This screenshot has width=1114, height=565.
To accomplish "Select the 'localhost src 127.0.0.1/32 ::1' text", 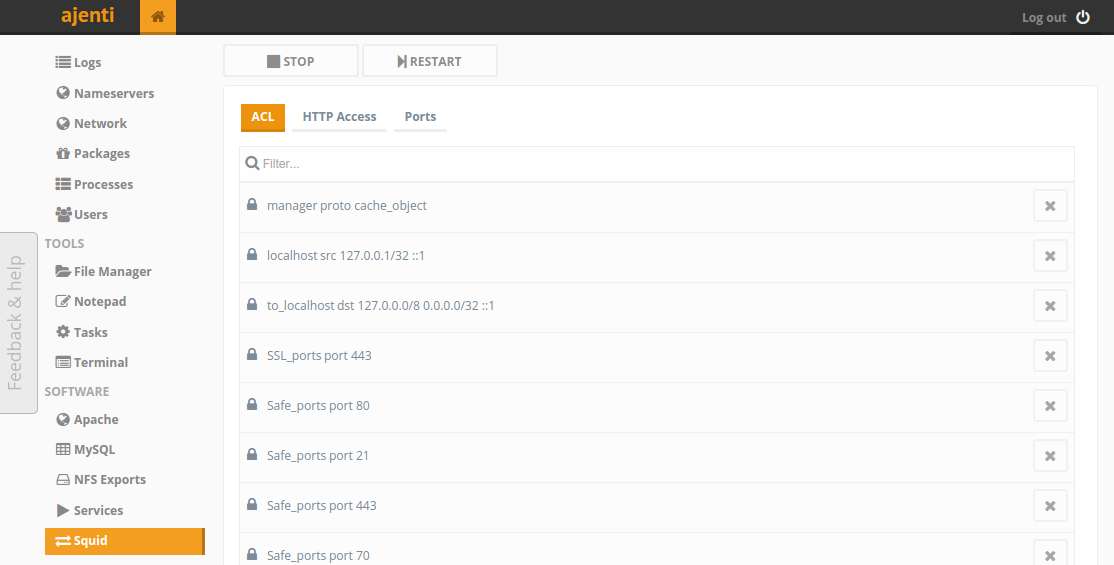I will 346,255.
